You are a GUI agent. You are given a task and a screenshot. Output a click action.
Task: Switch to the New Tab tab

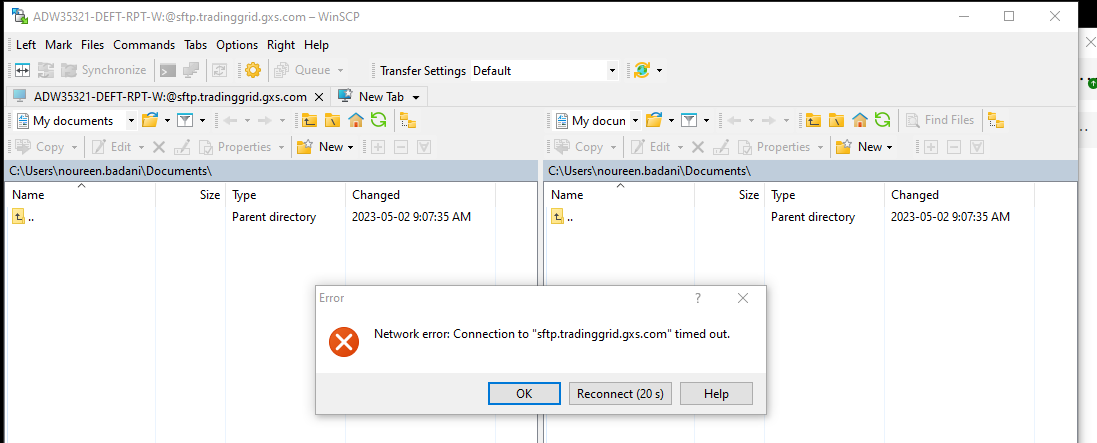pos(380,97)
